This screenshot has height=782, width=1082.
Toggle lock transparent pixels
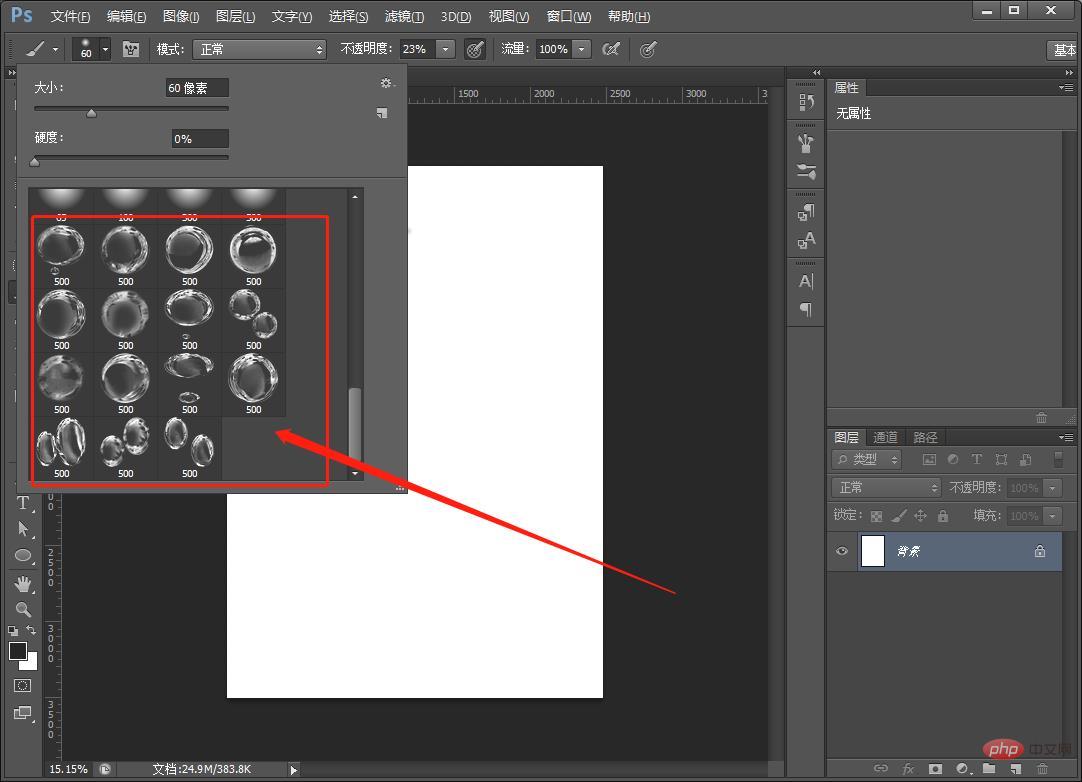[876, 516]
